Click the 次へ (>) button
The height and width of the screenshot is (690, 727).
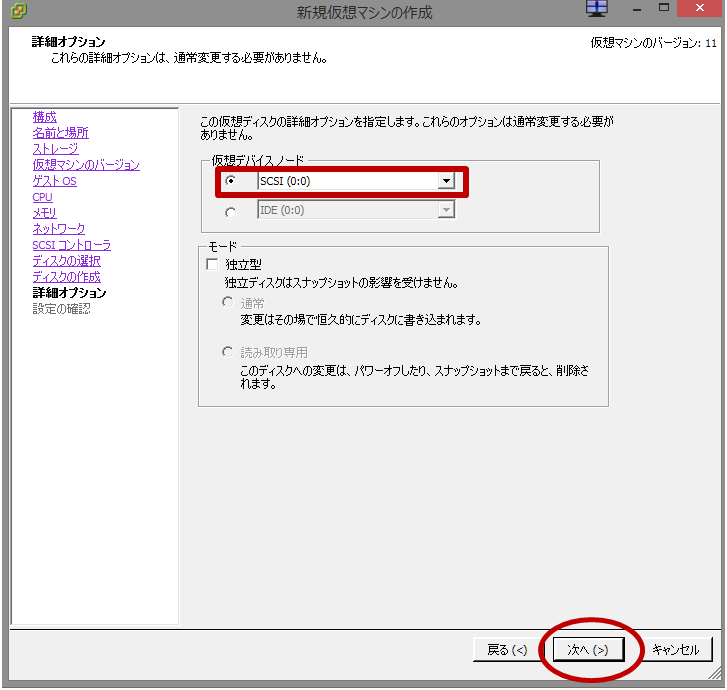pyautogui.click(x=588, y=650)
